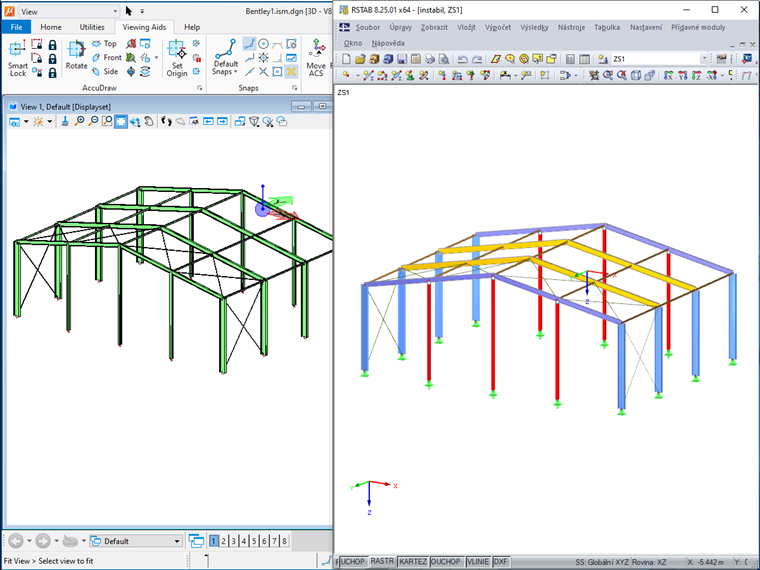Screen dimensions: 760x570
Task: Toggle the Keypoint snap icon
Action: [x=249, y=44]
